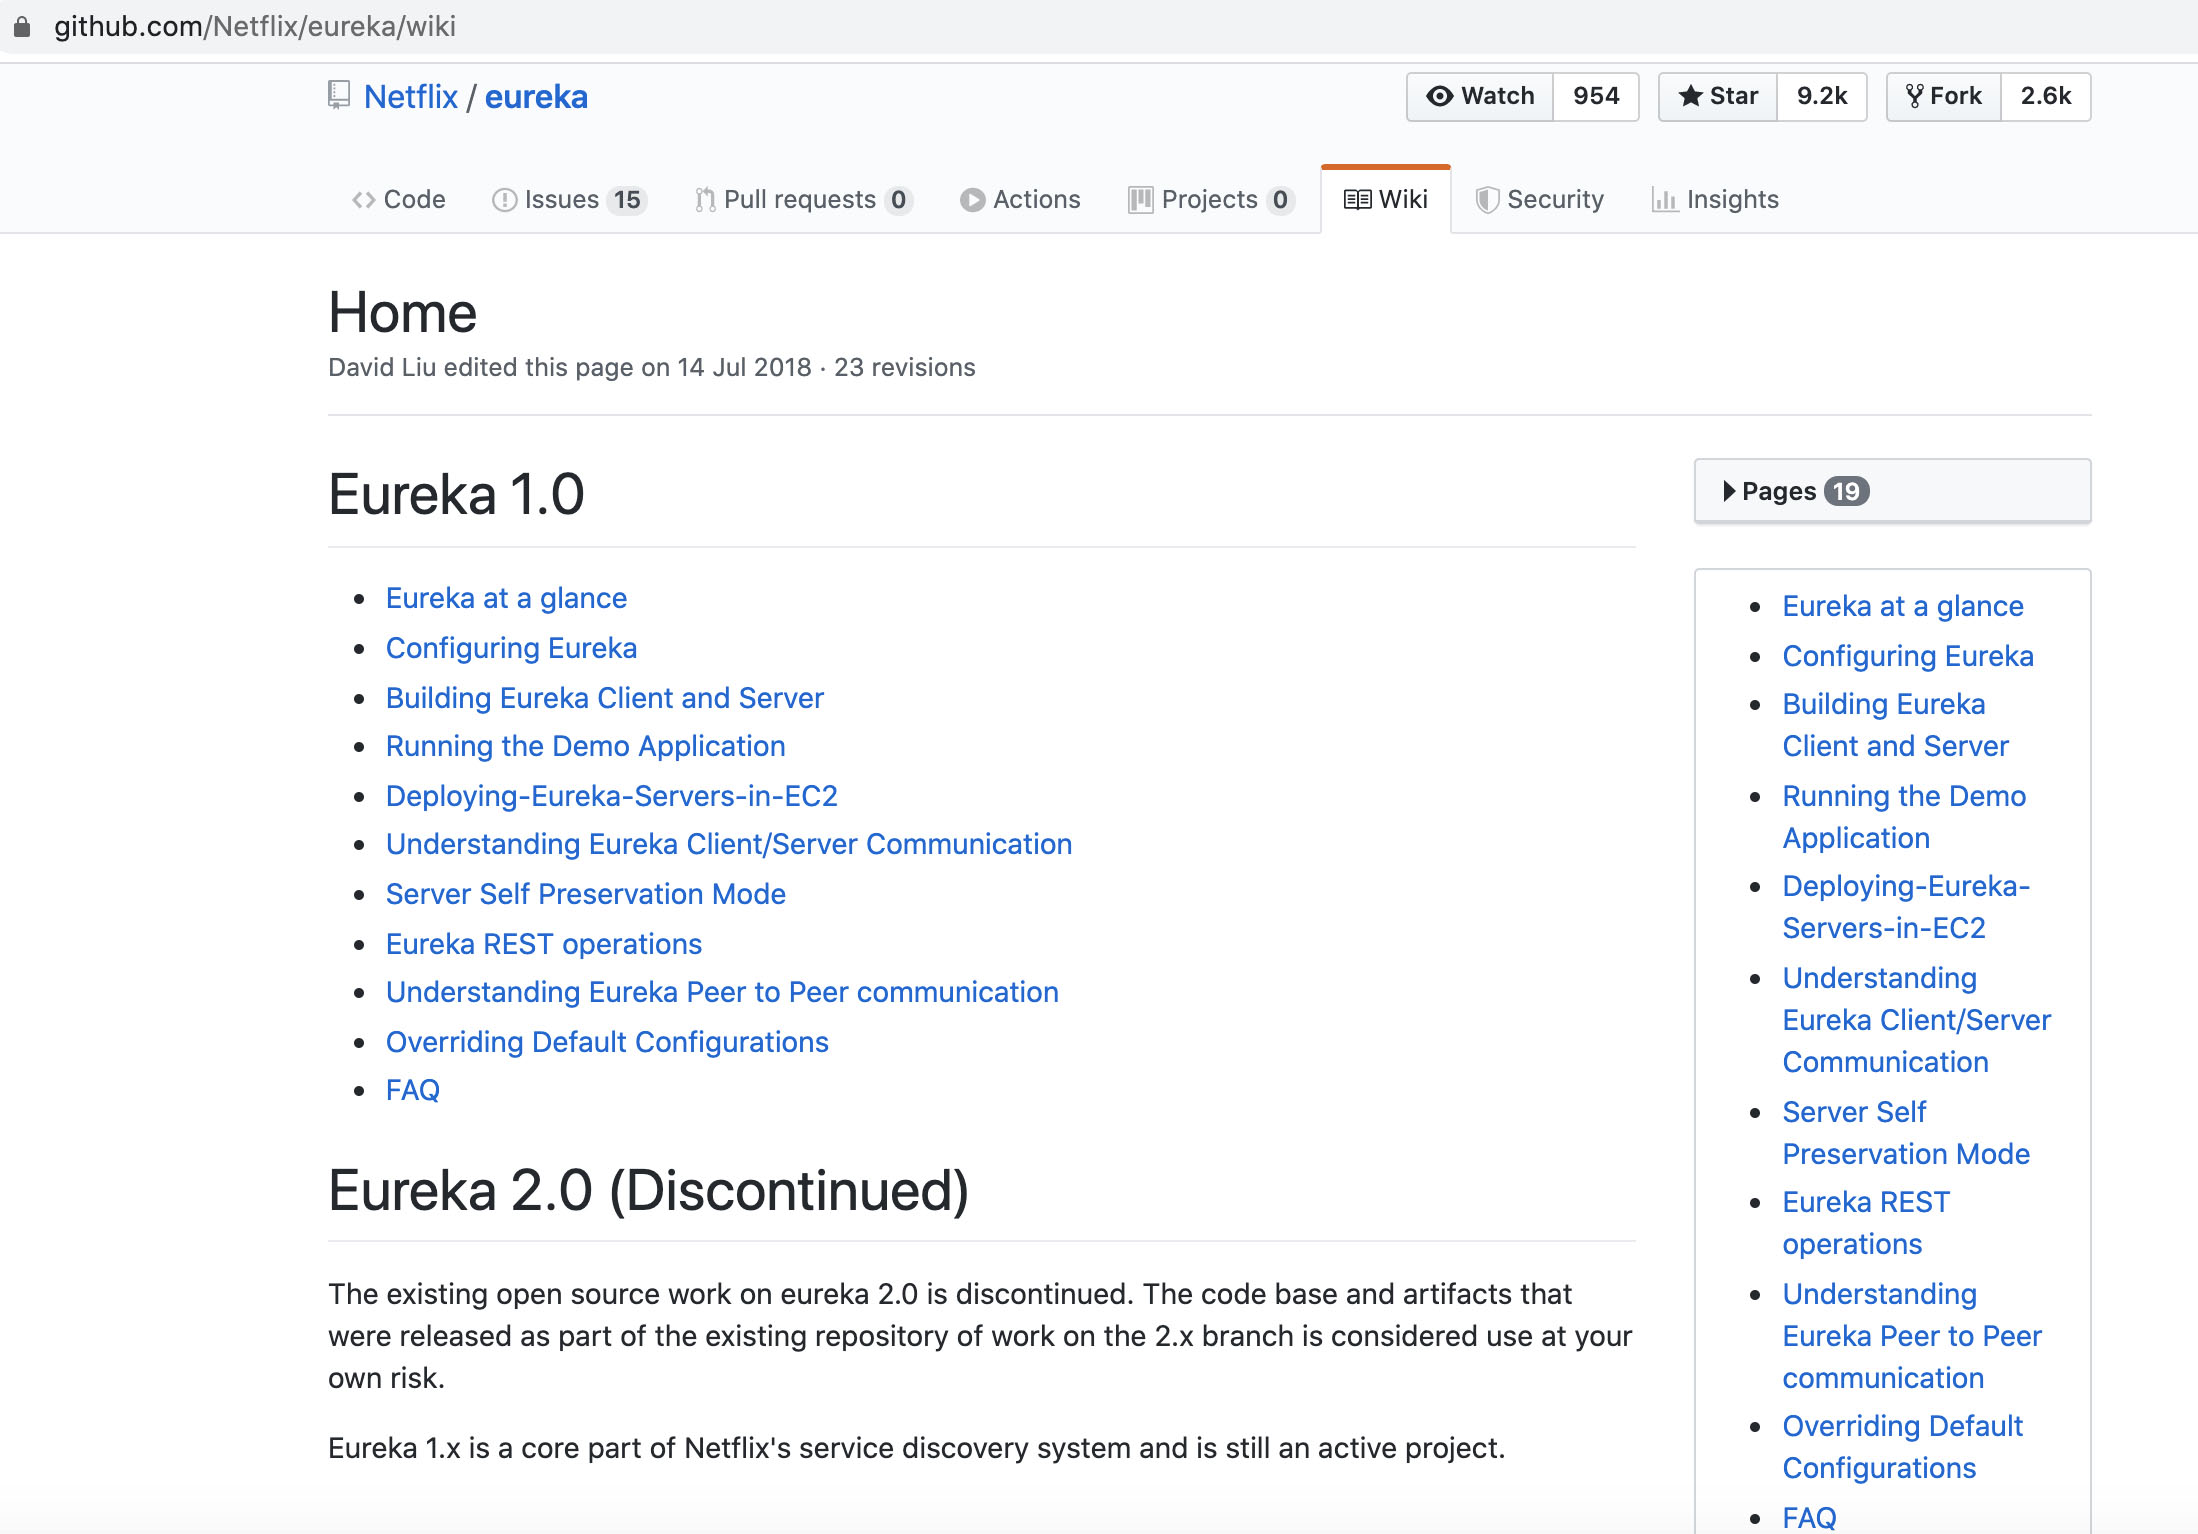Open the Actions tab

click(x=1020, y=200)
